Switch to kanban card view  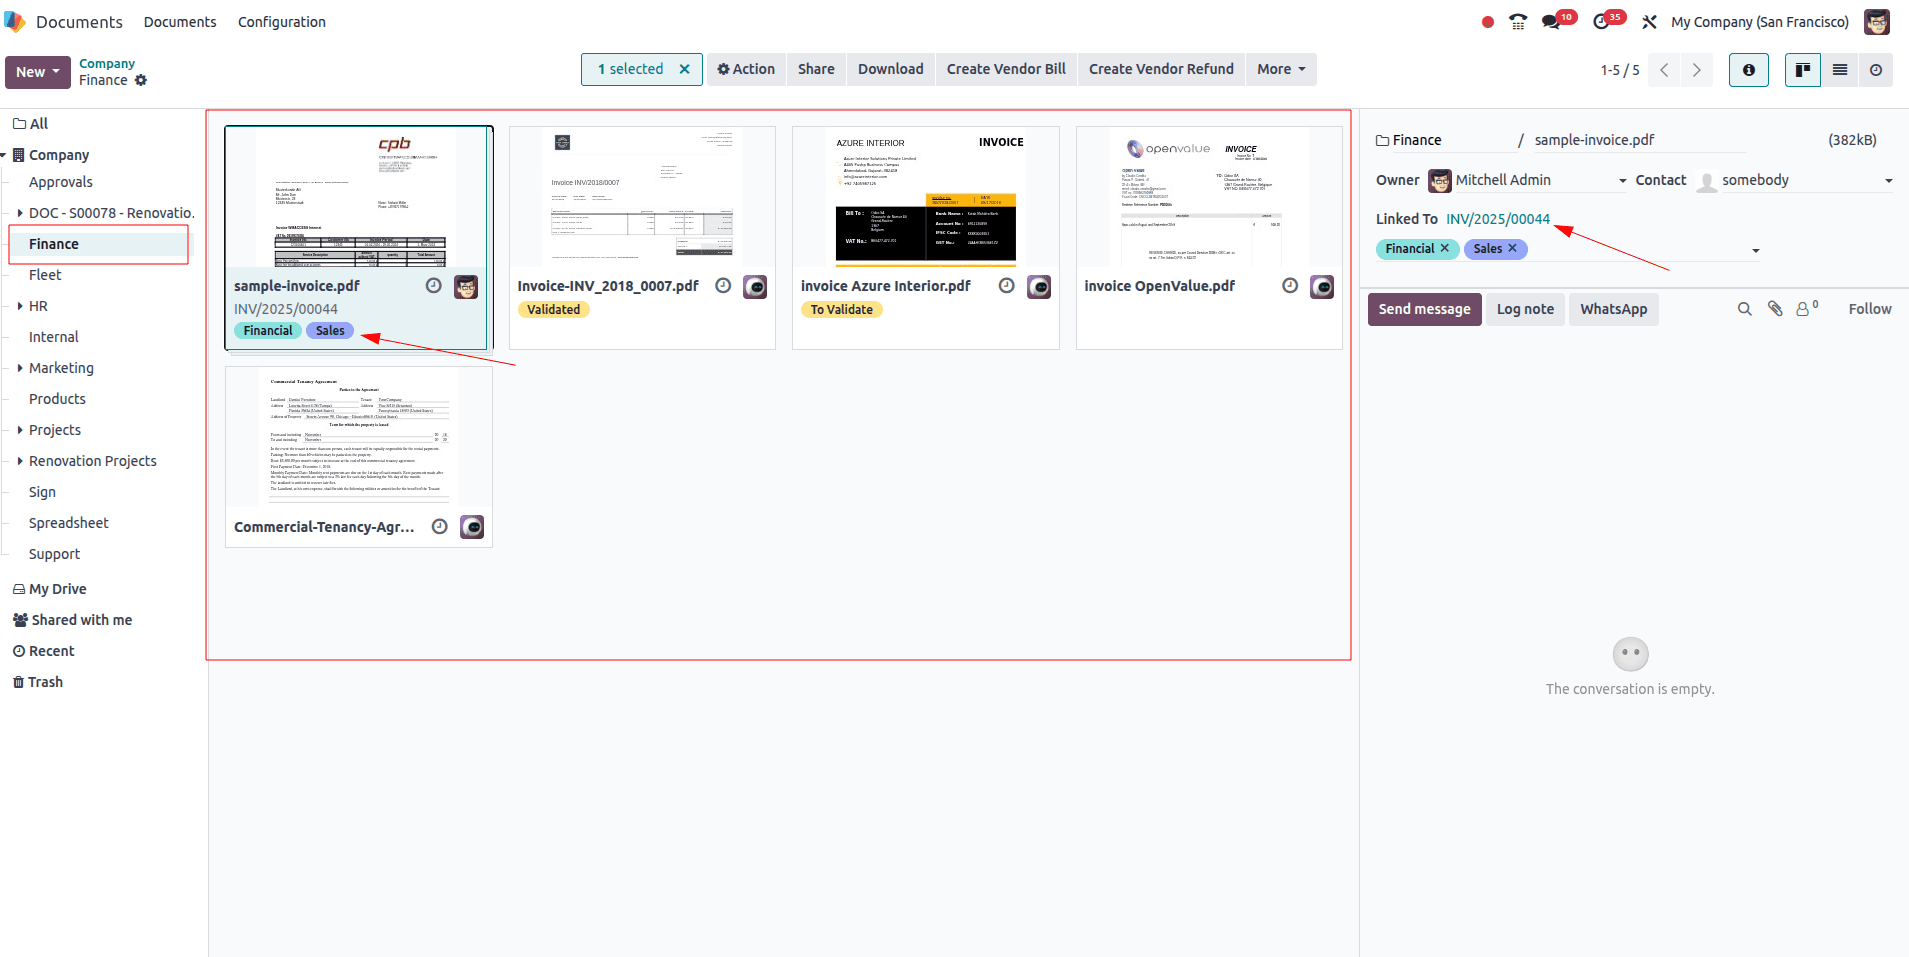[1802, 70]
